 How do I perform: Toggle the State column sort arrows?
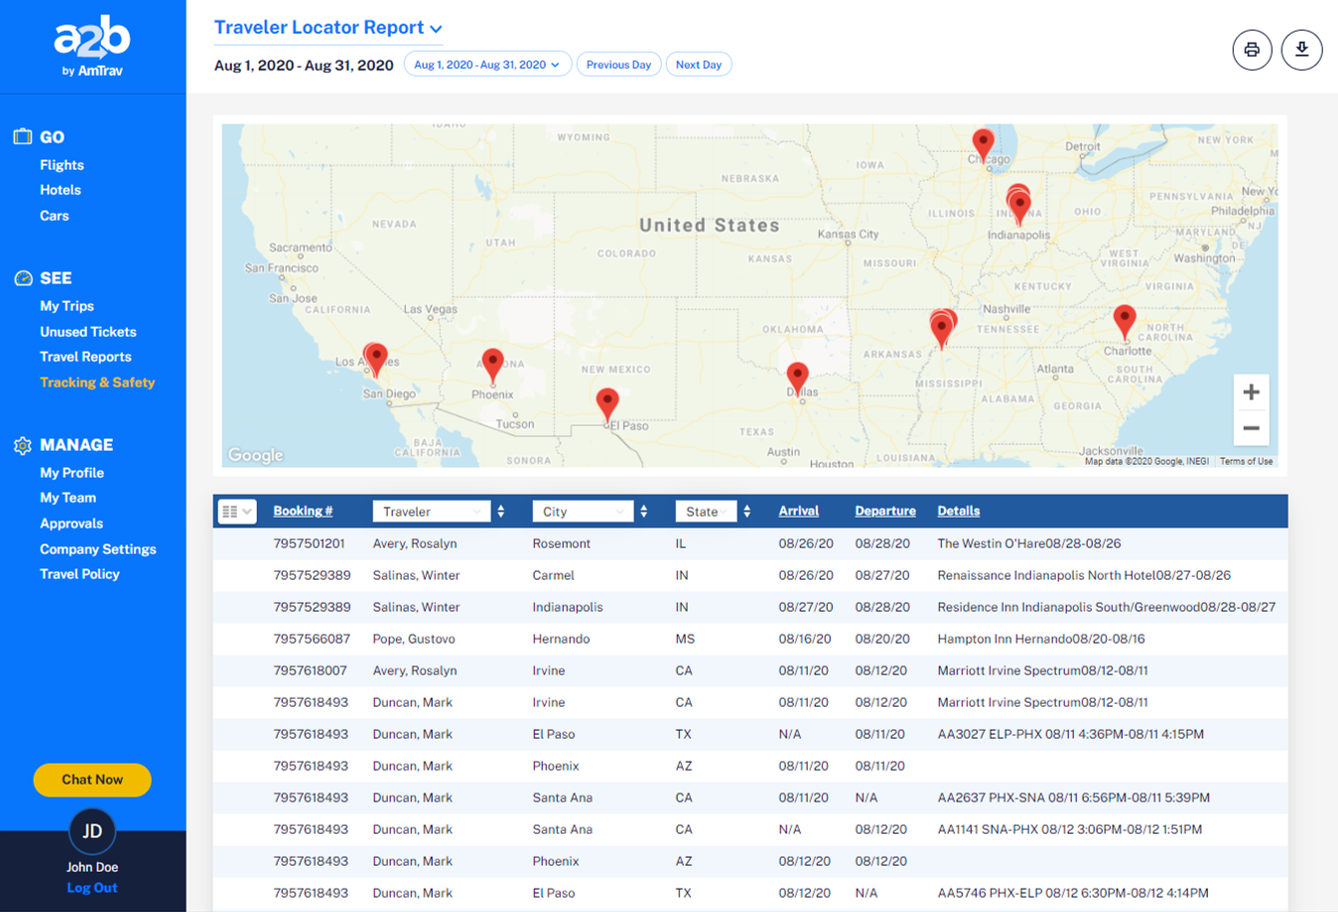click(x=747, y=512)
